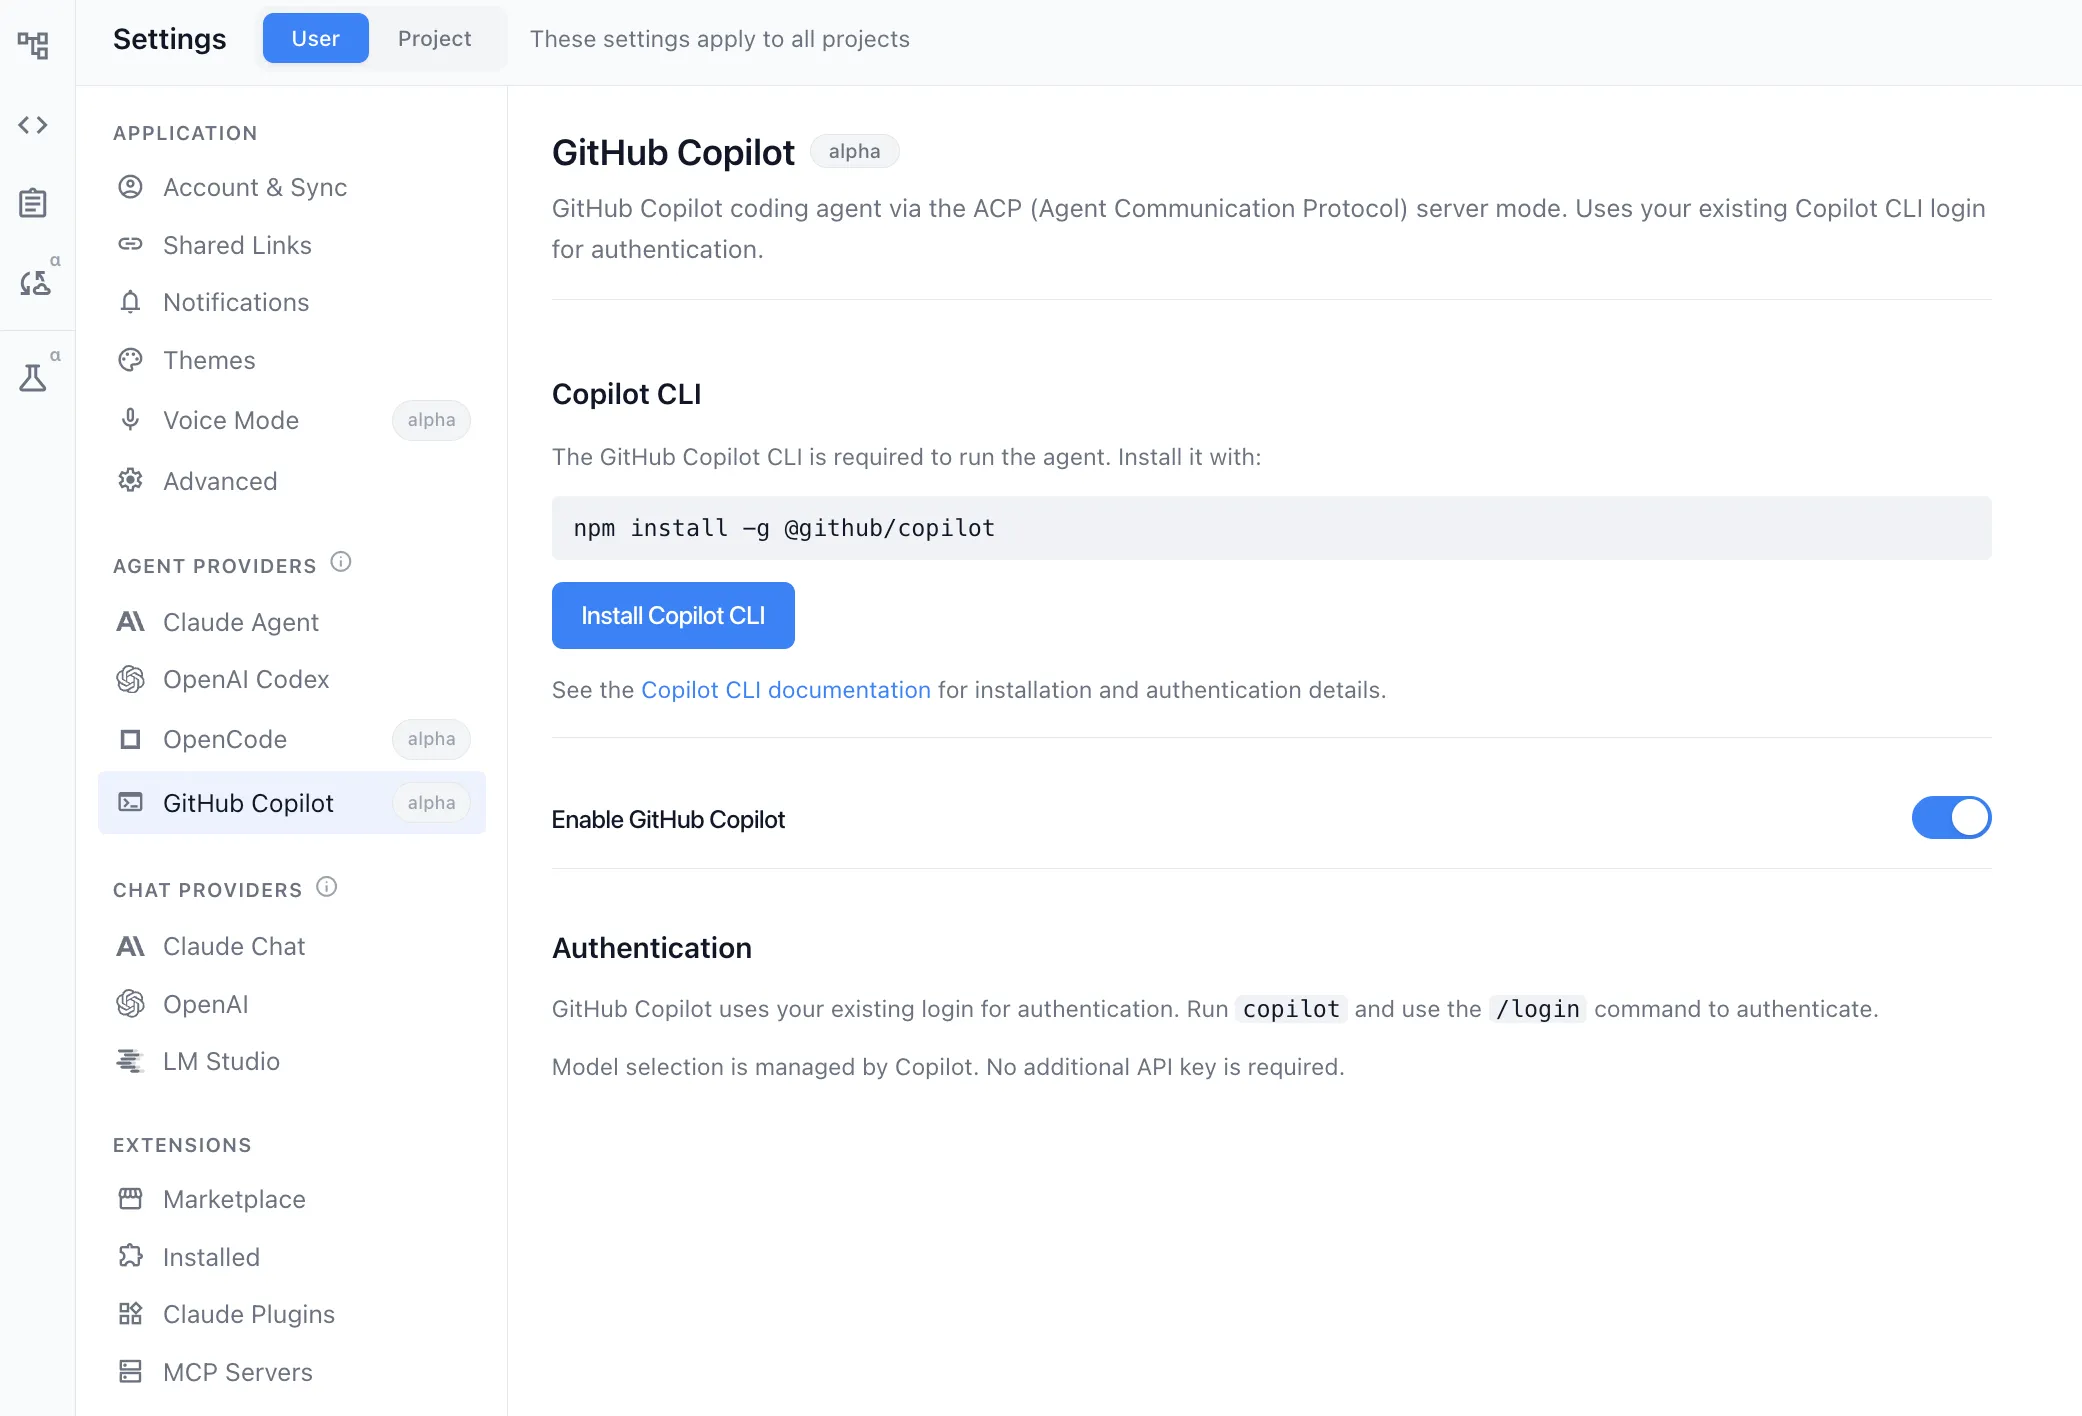The height and width of the screenshot is (1416, 2082).
Task: Open LM Studio provider settings
Action: [x=292, y=1061]
